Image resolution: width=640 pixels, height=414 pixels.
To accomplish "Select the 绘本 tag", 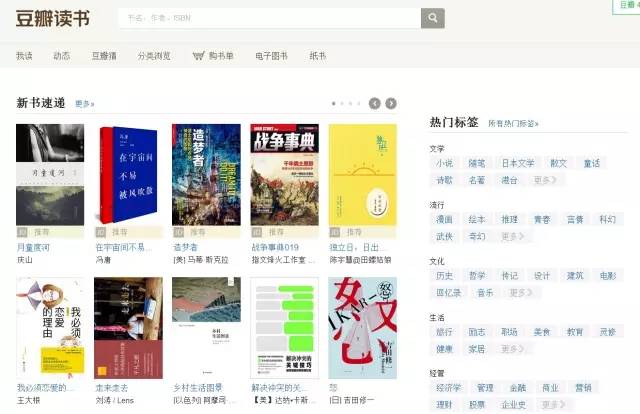I will (x=477, y=220).
